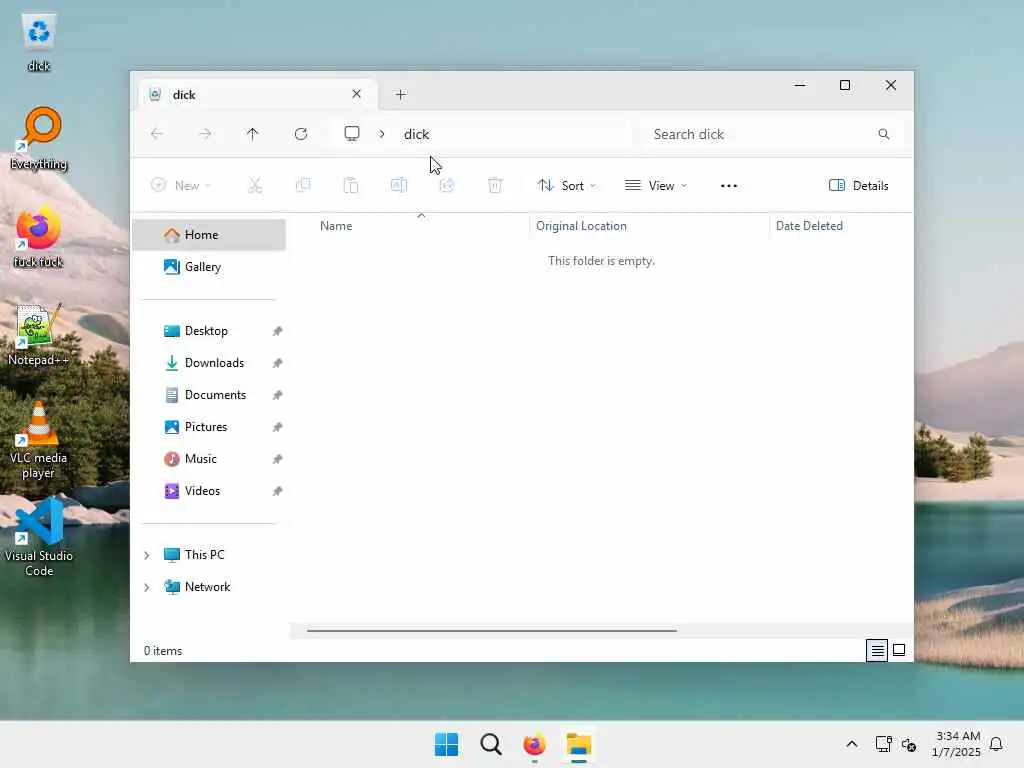Click the Rename icon in the toolbar
Viewport: 1024px width, 768px height.
(399, 185)
